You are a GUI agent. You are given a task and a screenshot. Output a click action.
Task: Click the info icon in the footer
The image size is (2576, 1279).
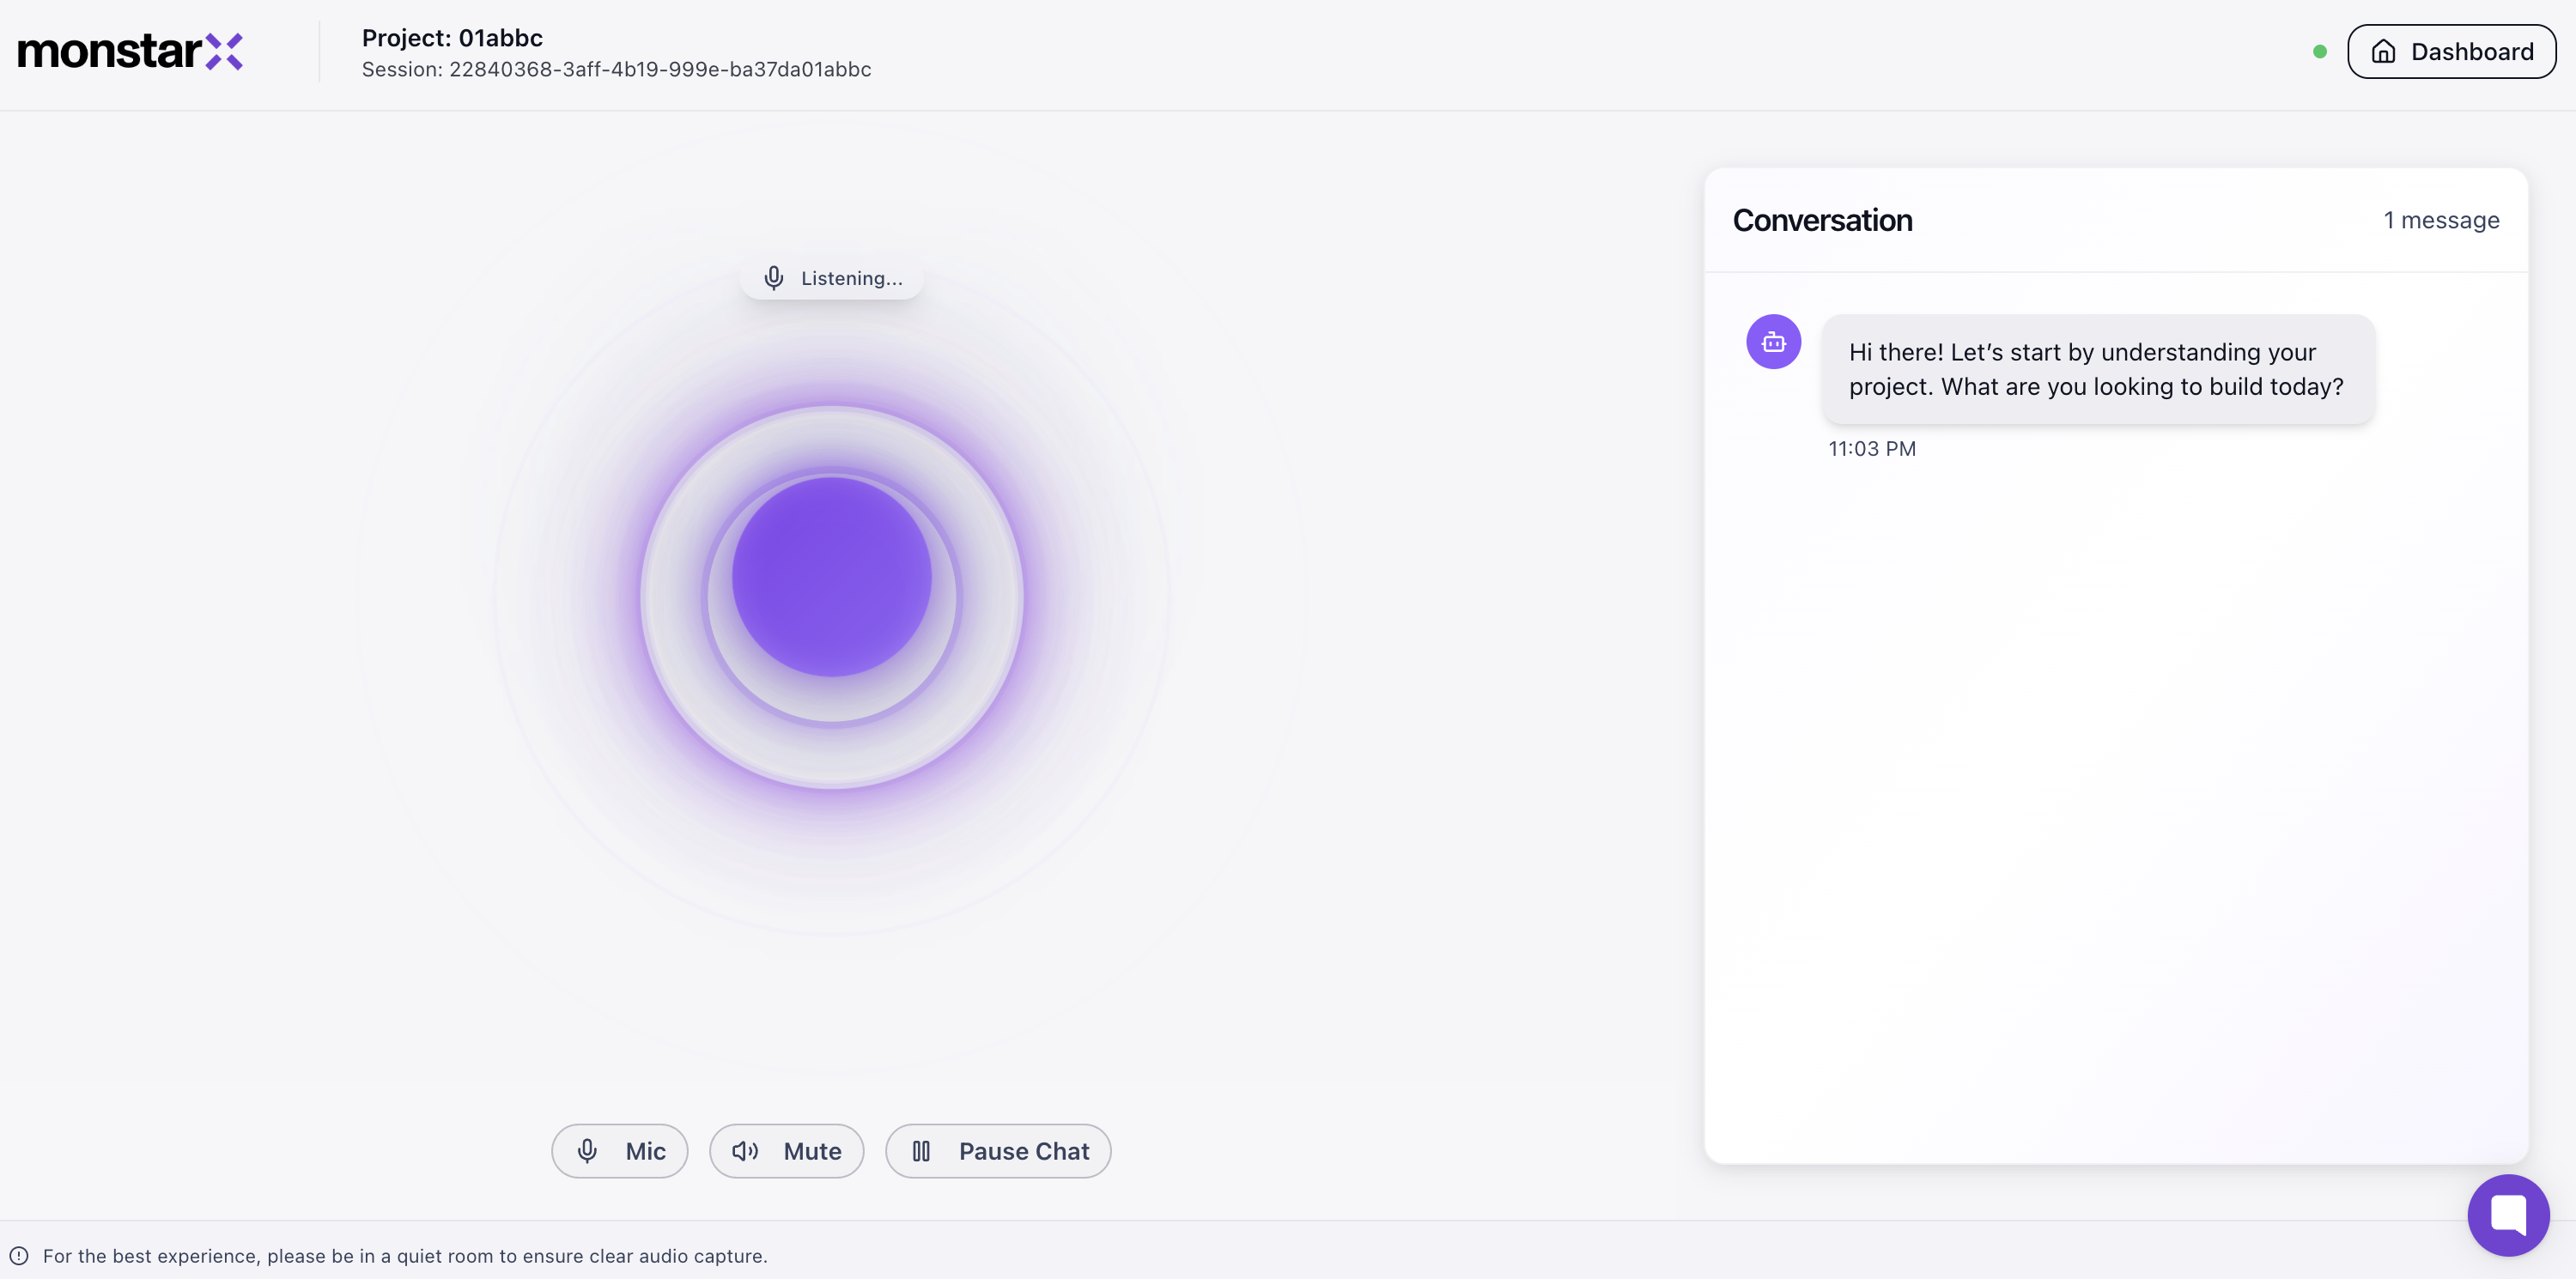coord(19,1256)
